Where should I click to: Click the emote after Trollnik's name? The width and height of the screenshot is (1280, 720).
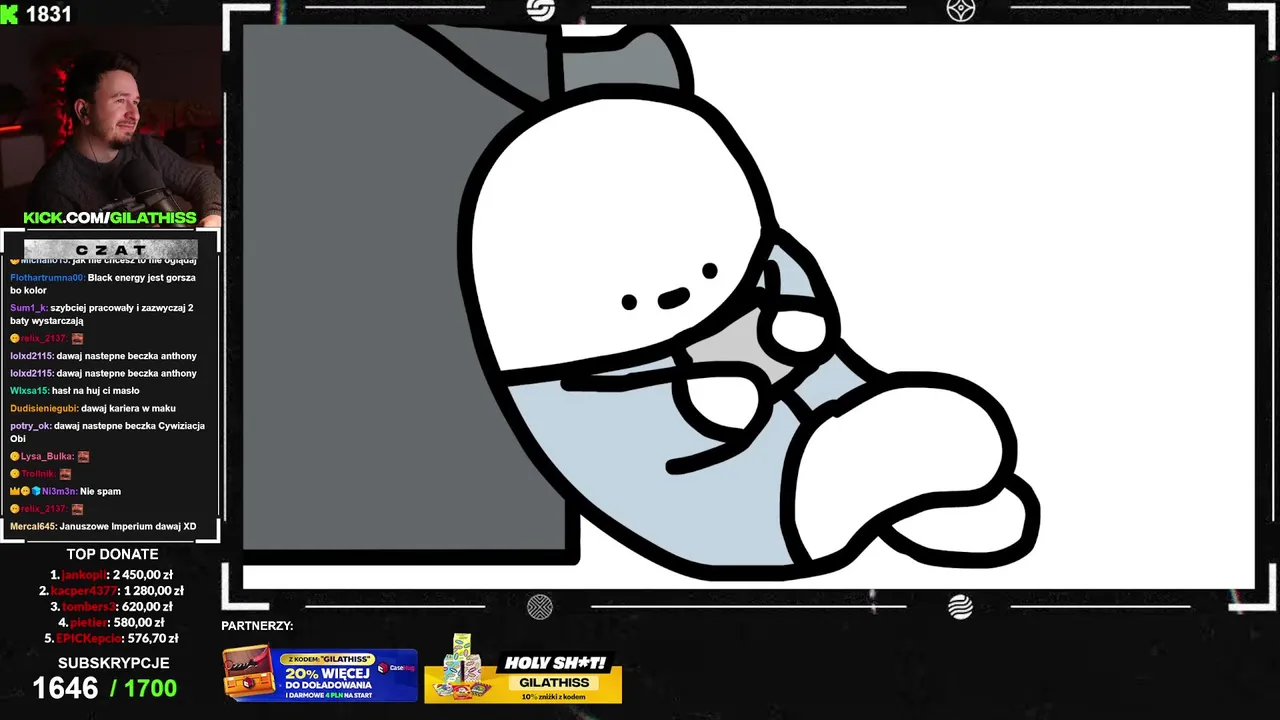pos(65,474)
